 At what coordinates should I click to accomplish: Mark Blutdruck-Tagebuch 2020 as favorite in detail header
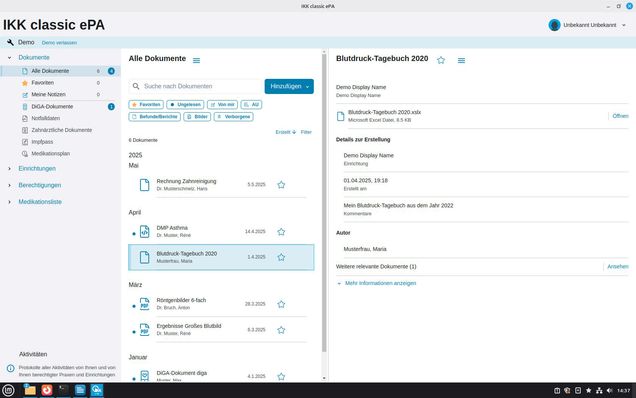click(441, 60)
